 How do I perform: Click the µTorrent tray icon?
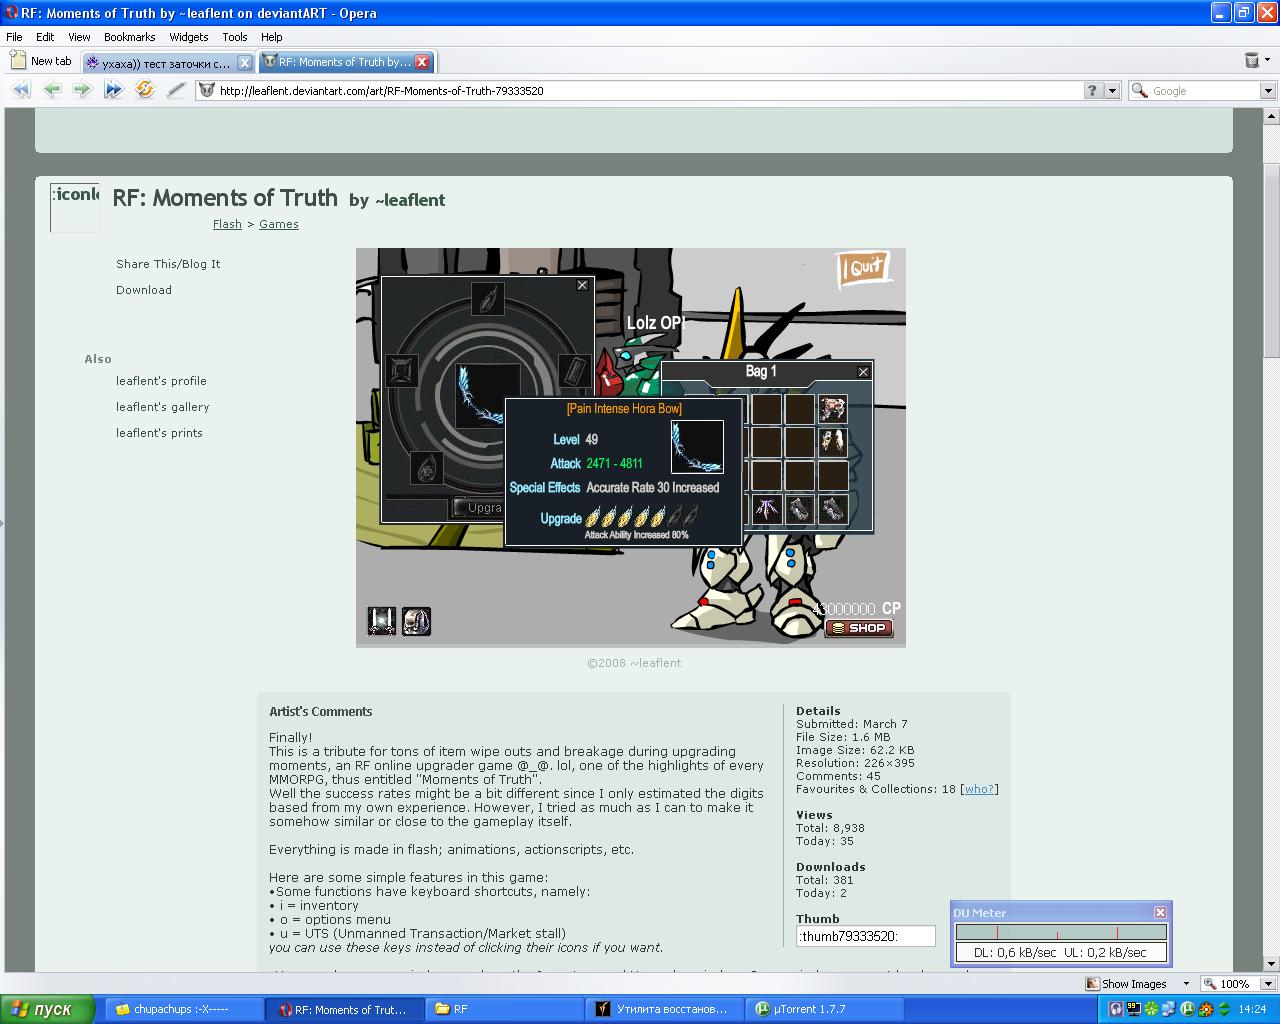point(1188,1010)
